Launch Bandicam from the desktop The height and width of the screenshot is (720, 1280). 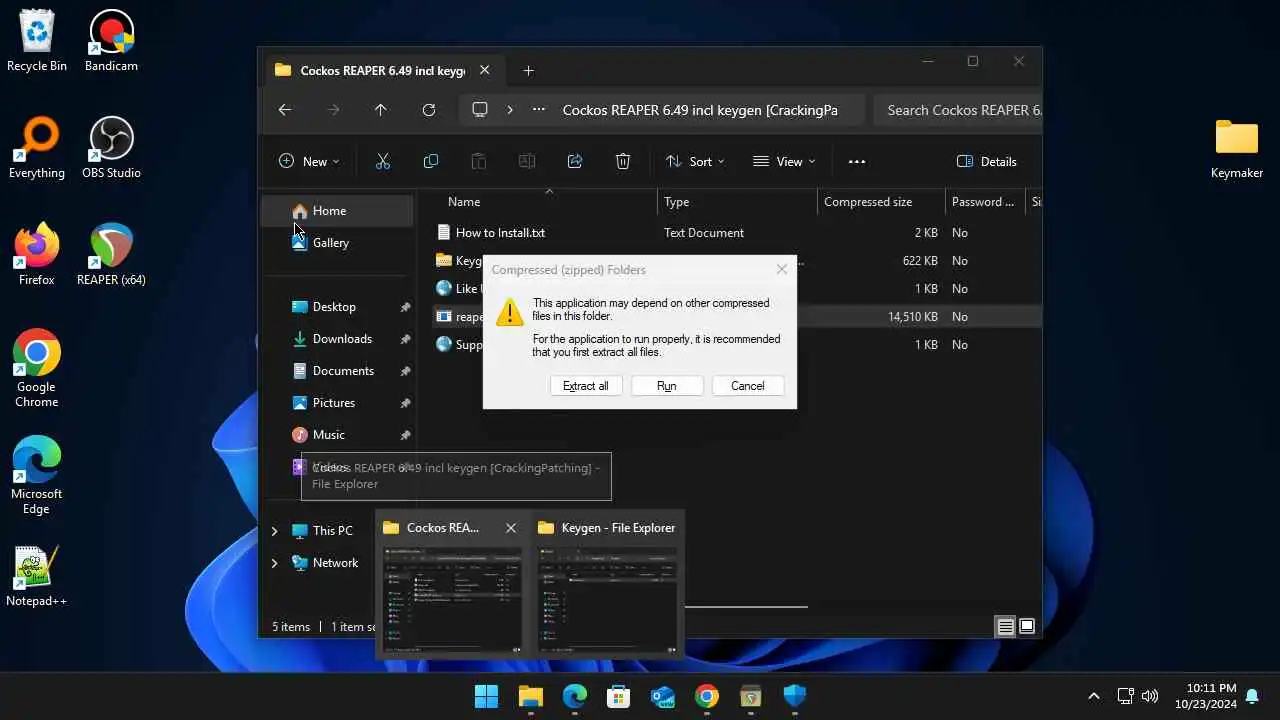tap(111, 41)
